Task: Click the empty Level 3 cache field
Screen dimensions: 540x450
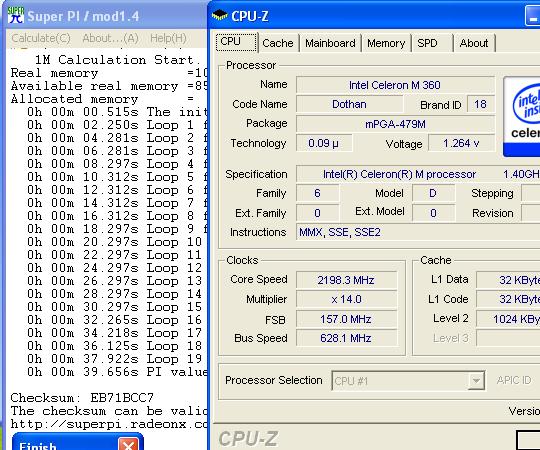Action: pos(508,338)
